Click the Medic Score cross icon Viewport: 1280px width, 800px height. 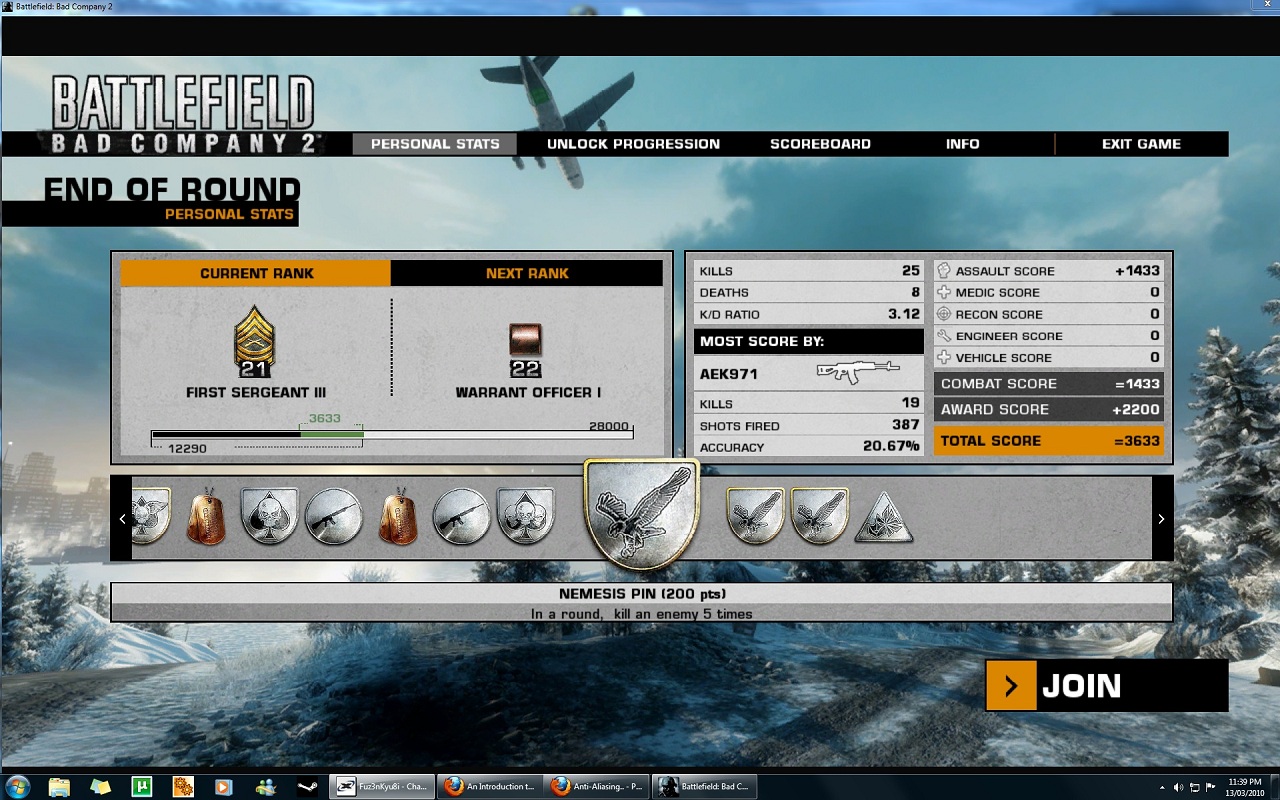944,292
